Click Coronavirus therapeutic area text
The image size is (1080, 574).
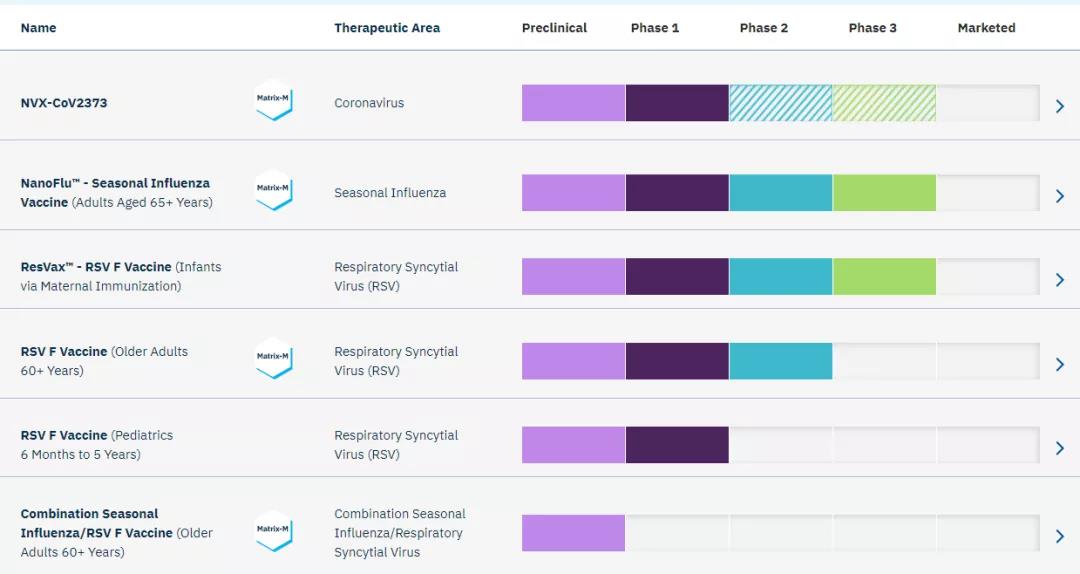pos(369,103)
